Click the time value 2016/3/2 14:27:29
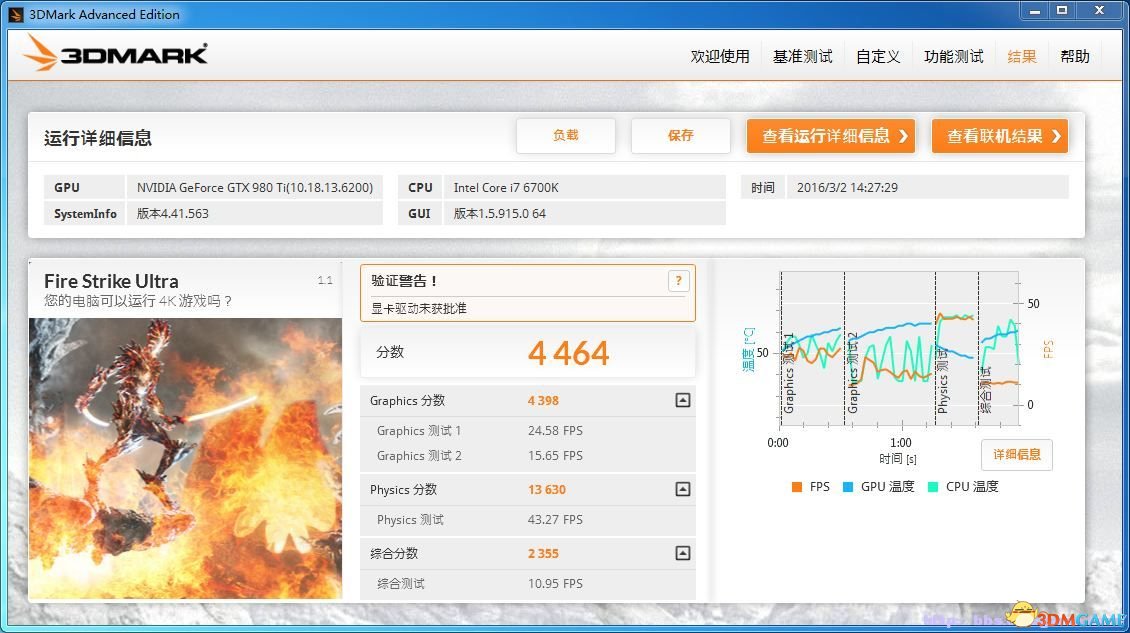This screenshot has width=1130, height=633. 927,187
